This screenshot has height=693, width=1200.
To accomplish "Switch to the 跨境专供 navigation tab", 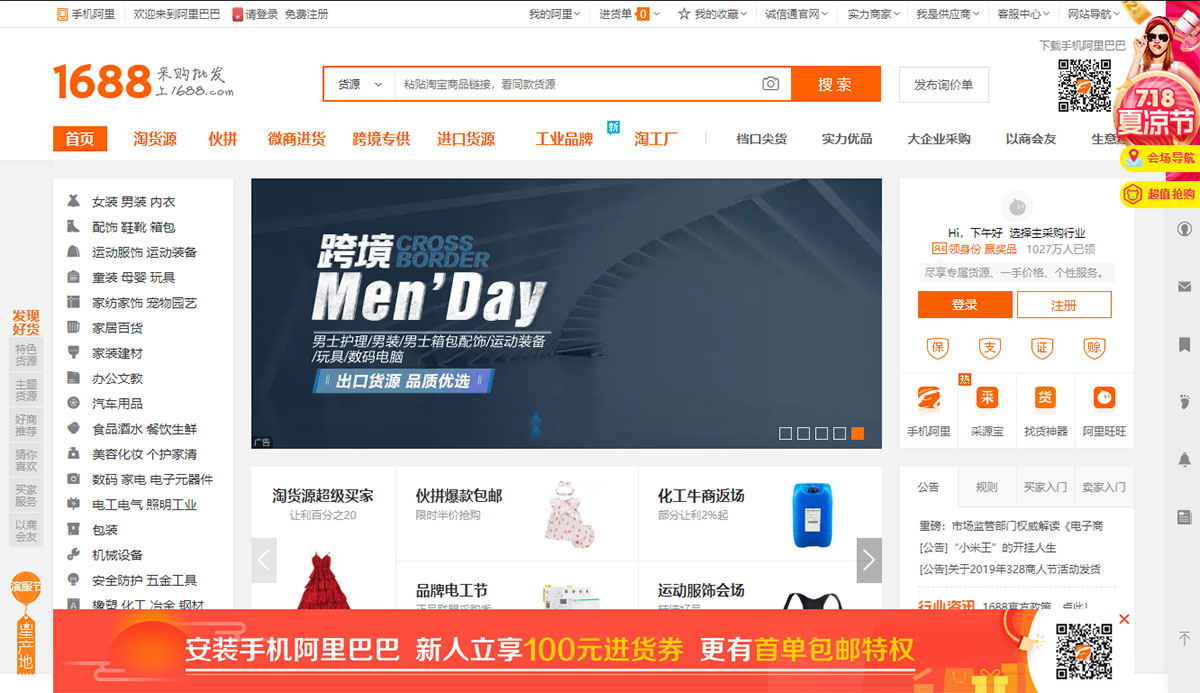I will click(x=380, y=139).
